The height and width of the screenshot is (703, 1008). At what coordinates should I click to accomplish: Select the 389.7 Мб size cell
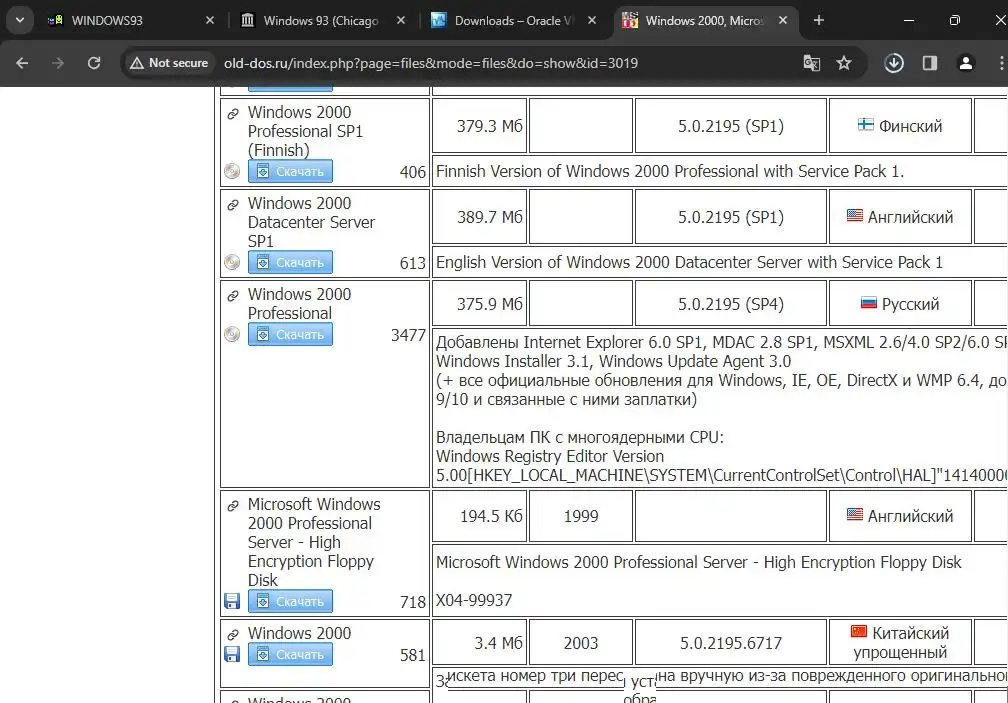click(x=480, y=217)
